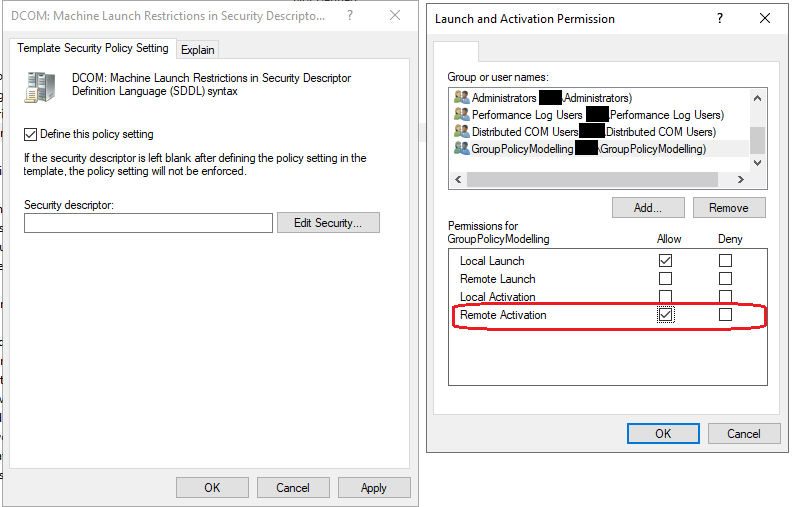Uncheck Allow for Remote Activation
Viewport: 793px width, 507px height.
pyautogui.click(x=665, y=315)
